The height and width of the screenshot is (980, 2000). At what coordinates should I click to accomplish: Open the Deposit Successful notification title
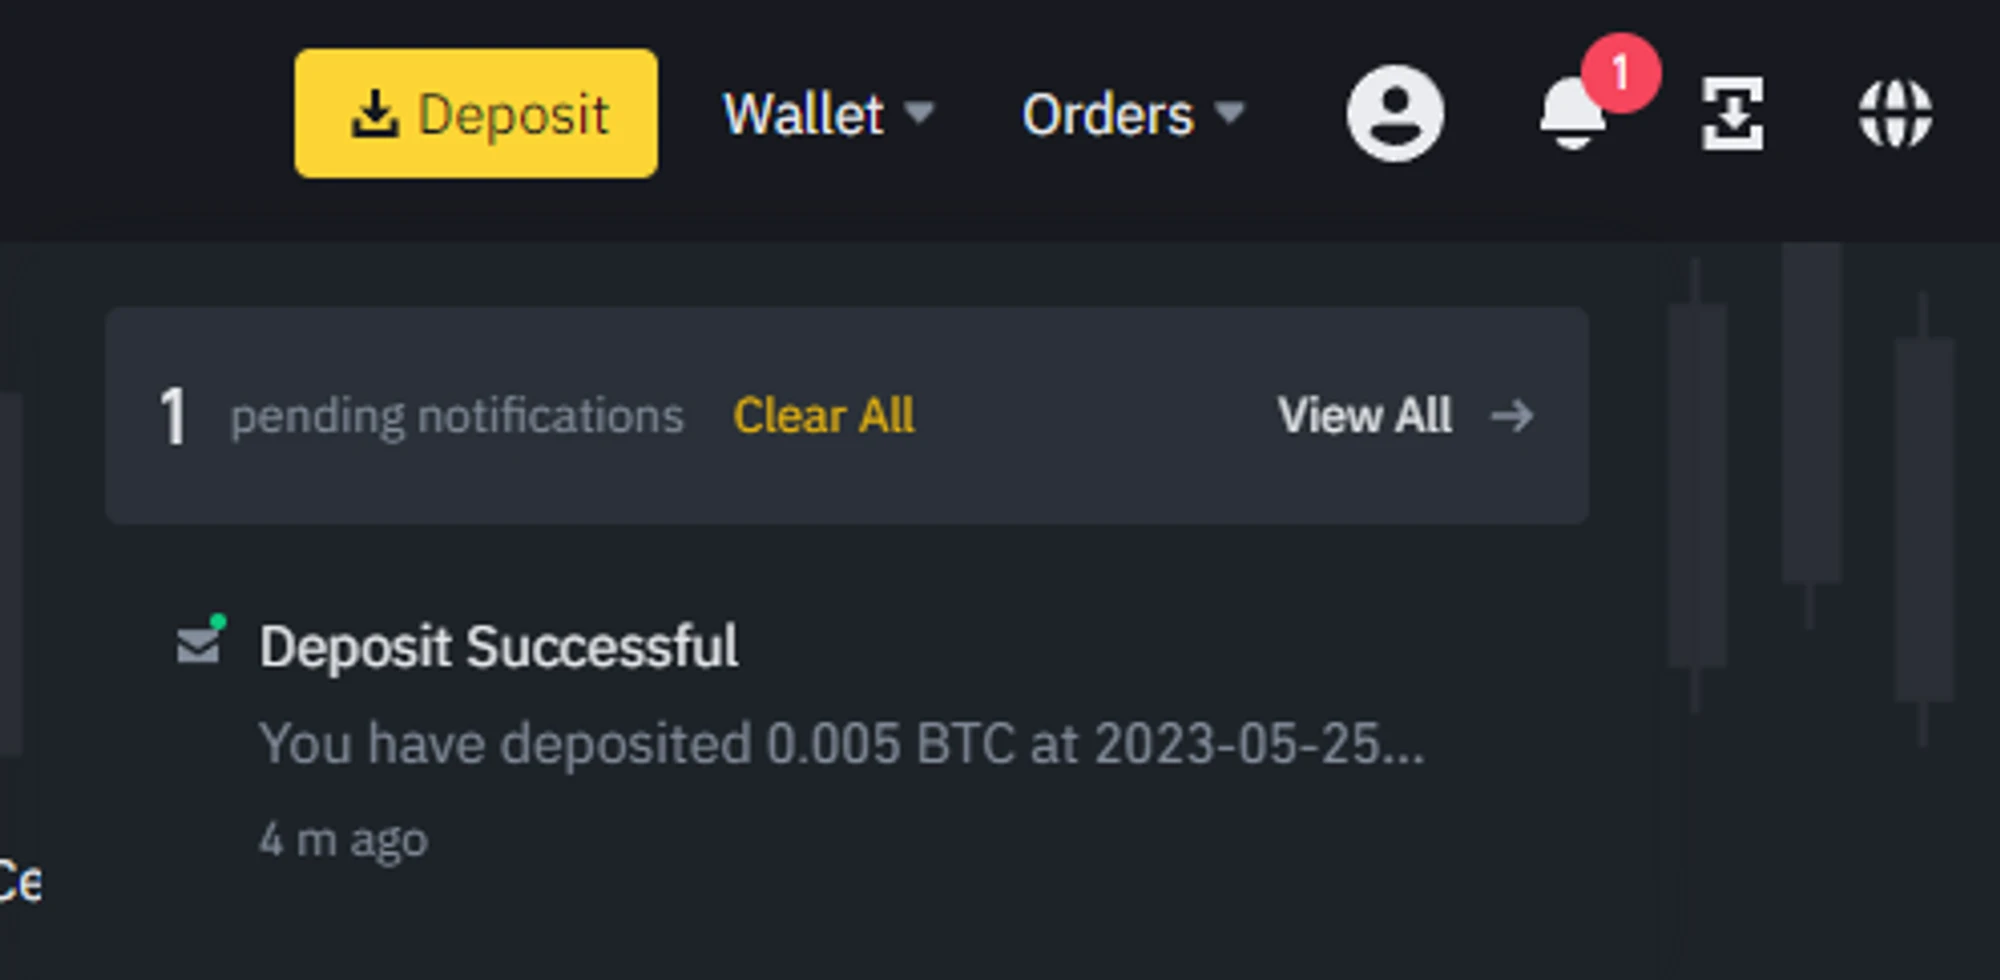(x=498, y=646)
